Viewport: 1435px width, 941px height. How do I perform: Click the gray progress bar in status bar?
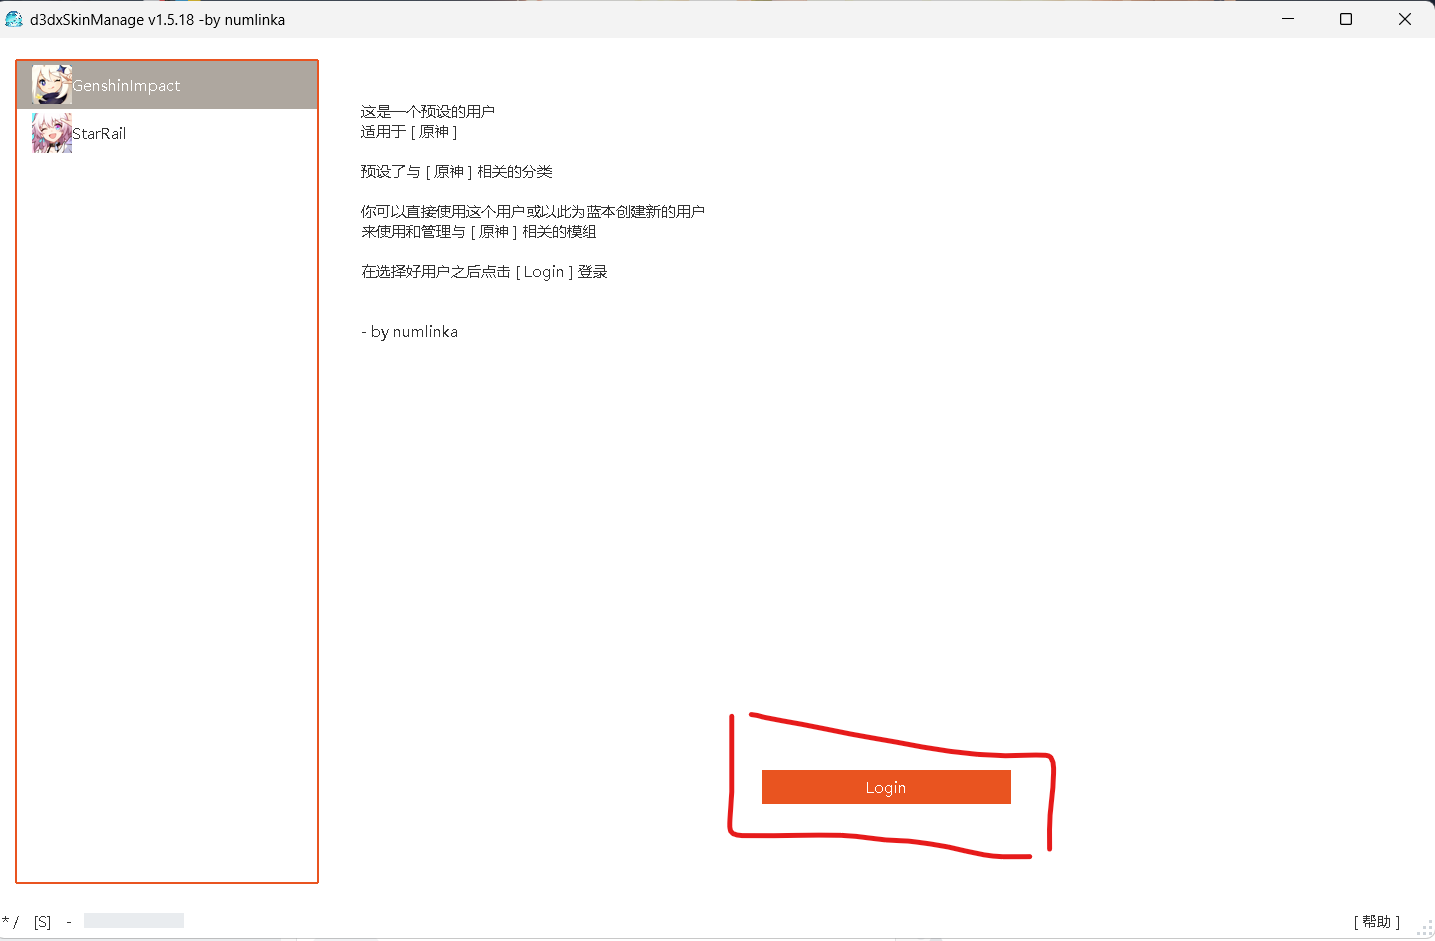(x=134, y=921)
